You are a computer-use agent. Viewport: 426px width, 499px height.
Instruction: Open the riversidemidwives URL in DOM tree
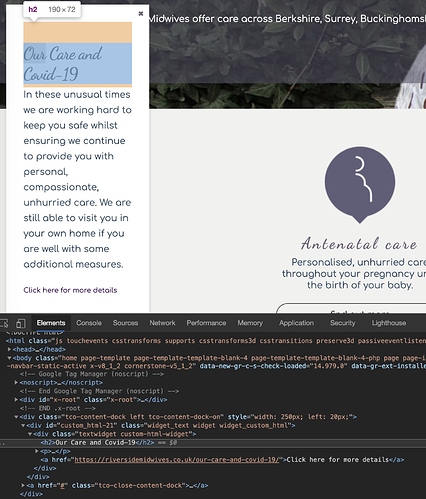click(x=176, y=460)
